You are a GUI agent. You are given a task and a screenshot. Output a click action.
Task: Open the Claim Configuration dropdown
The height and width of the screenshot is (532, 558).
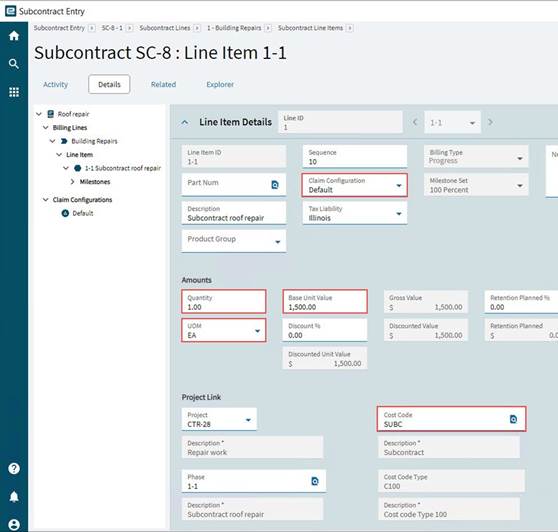tap(354, 185)
